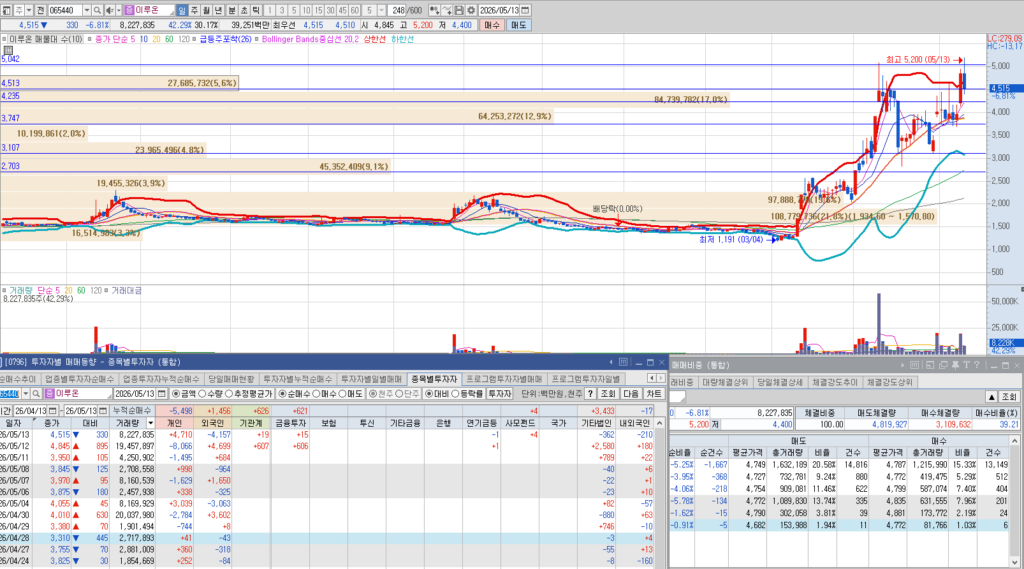Switch to the 투자자별일별매매 tab
This screenshot has width=1024, height=569.
(372, 379)
